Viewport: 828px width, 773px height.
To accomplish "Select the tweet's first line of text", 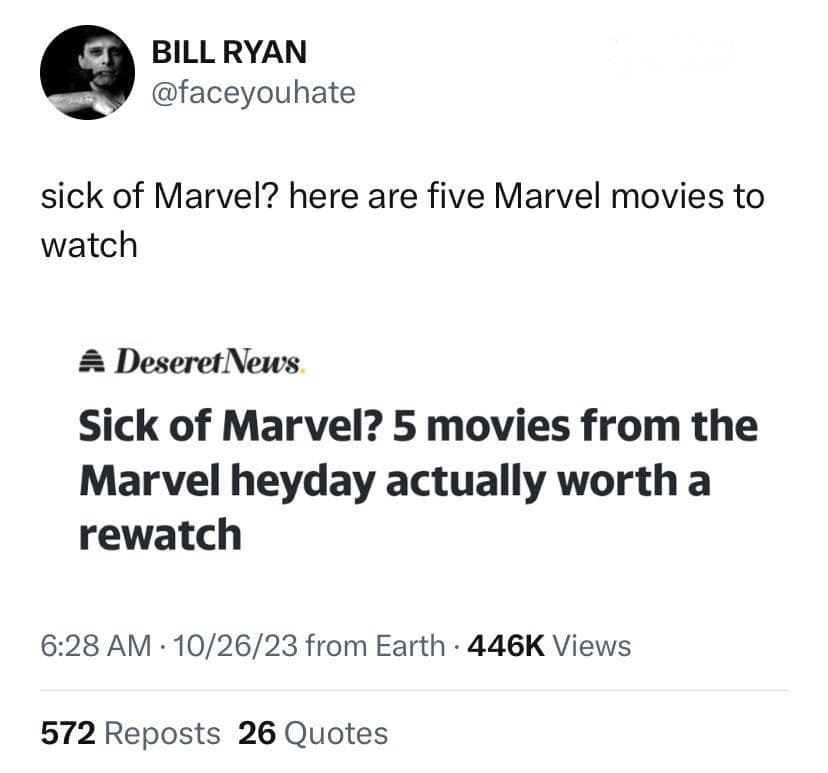I will (401, 196).
